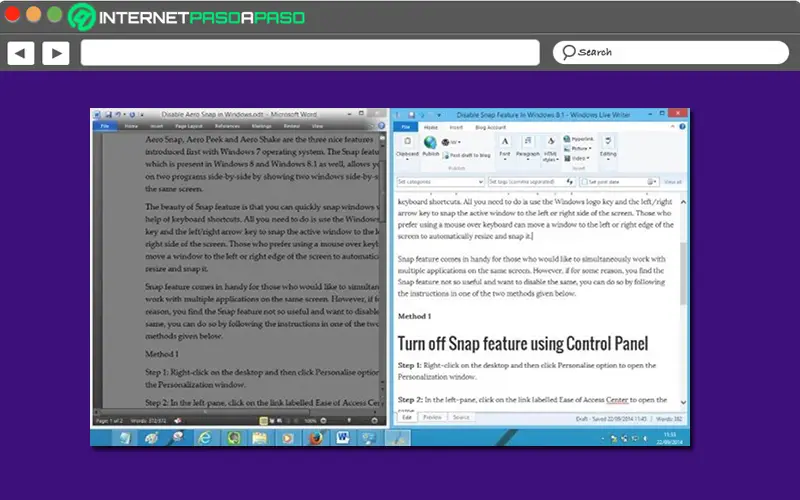Viewport: 800px width, 500px height.
Task: Click the browser mockup forward arrow
Action: pyautogui.click(x=56, y=53)
